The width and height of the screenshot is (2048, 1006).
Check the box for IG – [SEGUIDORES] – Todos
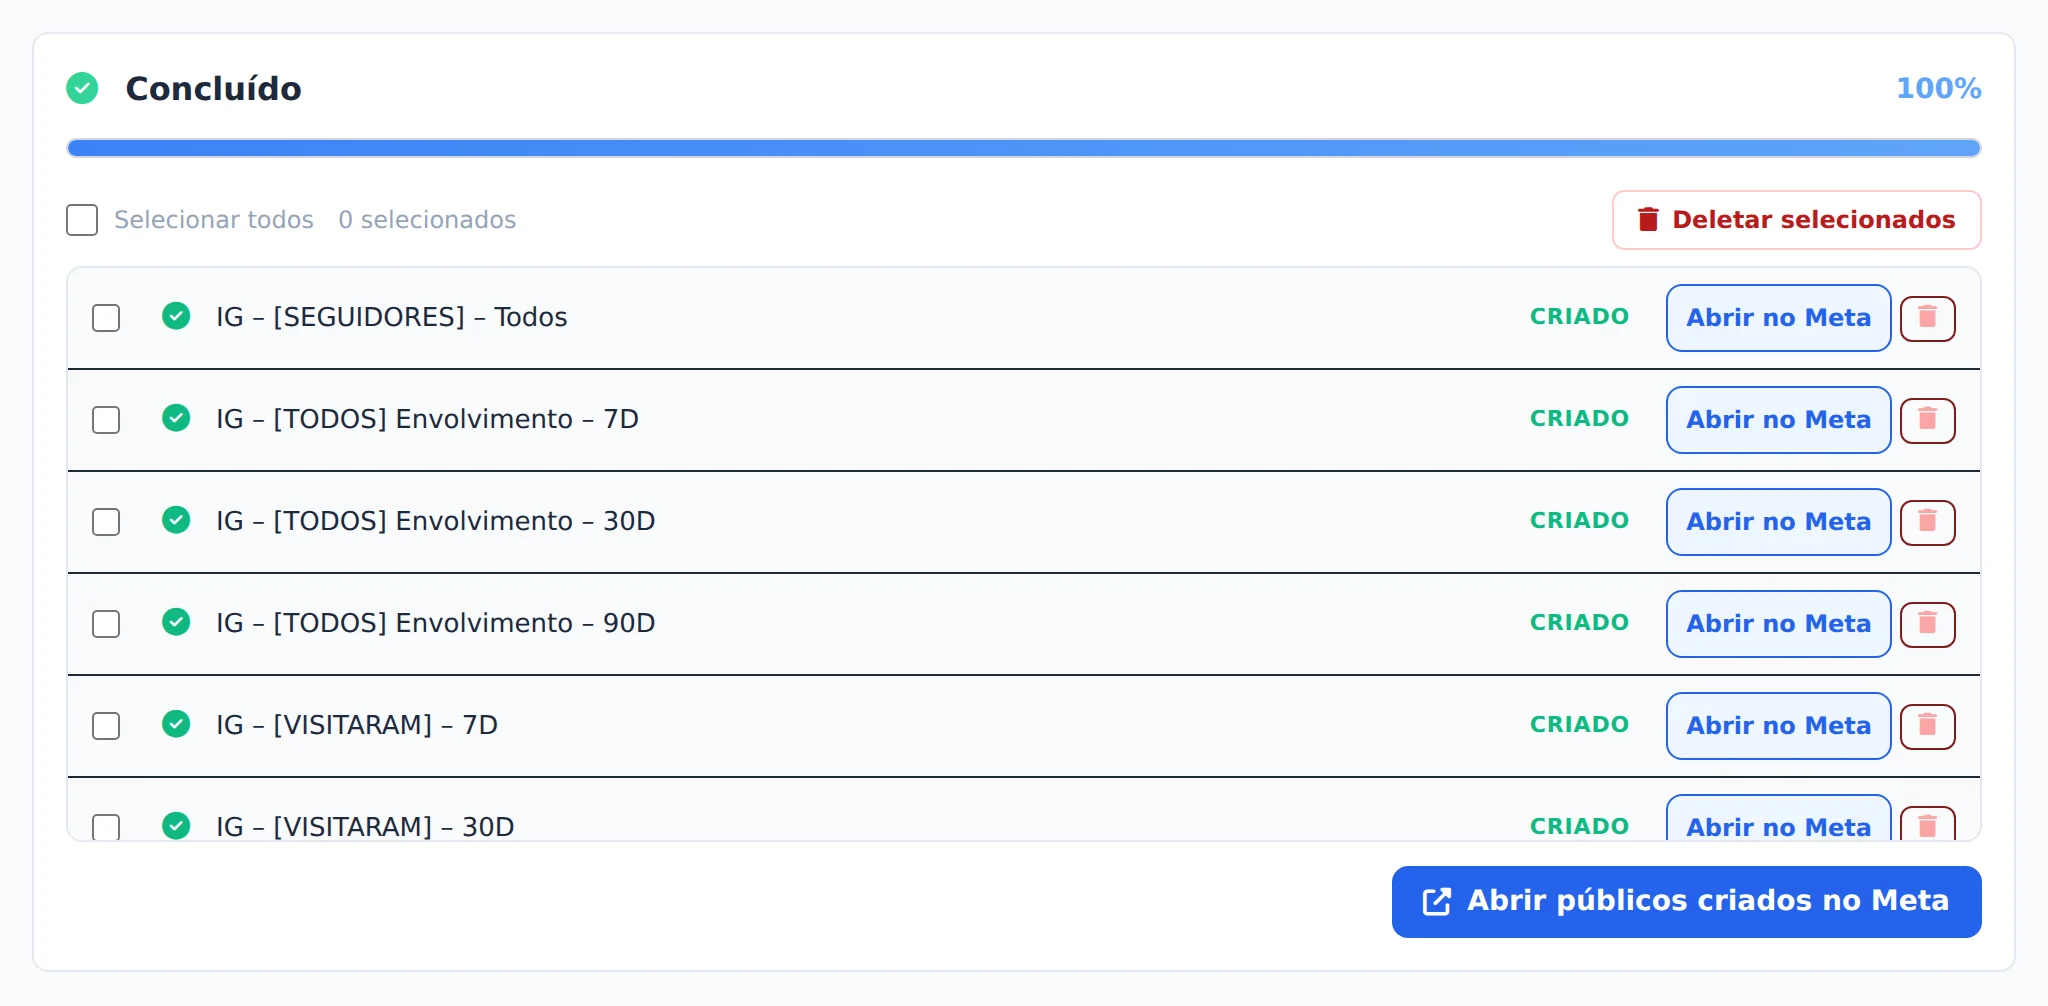pos(106,318)
